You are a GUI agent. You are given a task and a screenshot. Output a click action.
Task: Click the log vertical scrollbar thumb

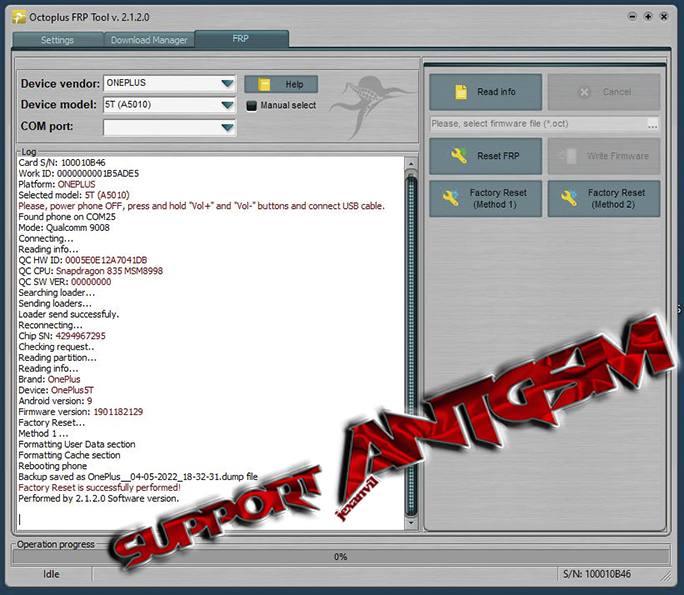(x=410, y=345)
